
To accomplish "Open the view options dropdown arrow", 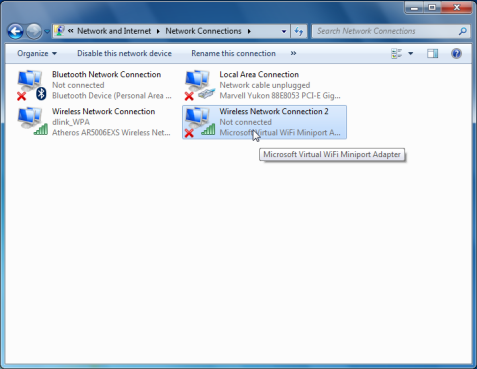I will (x=411, y=53).
